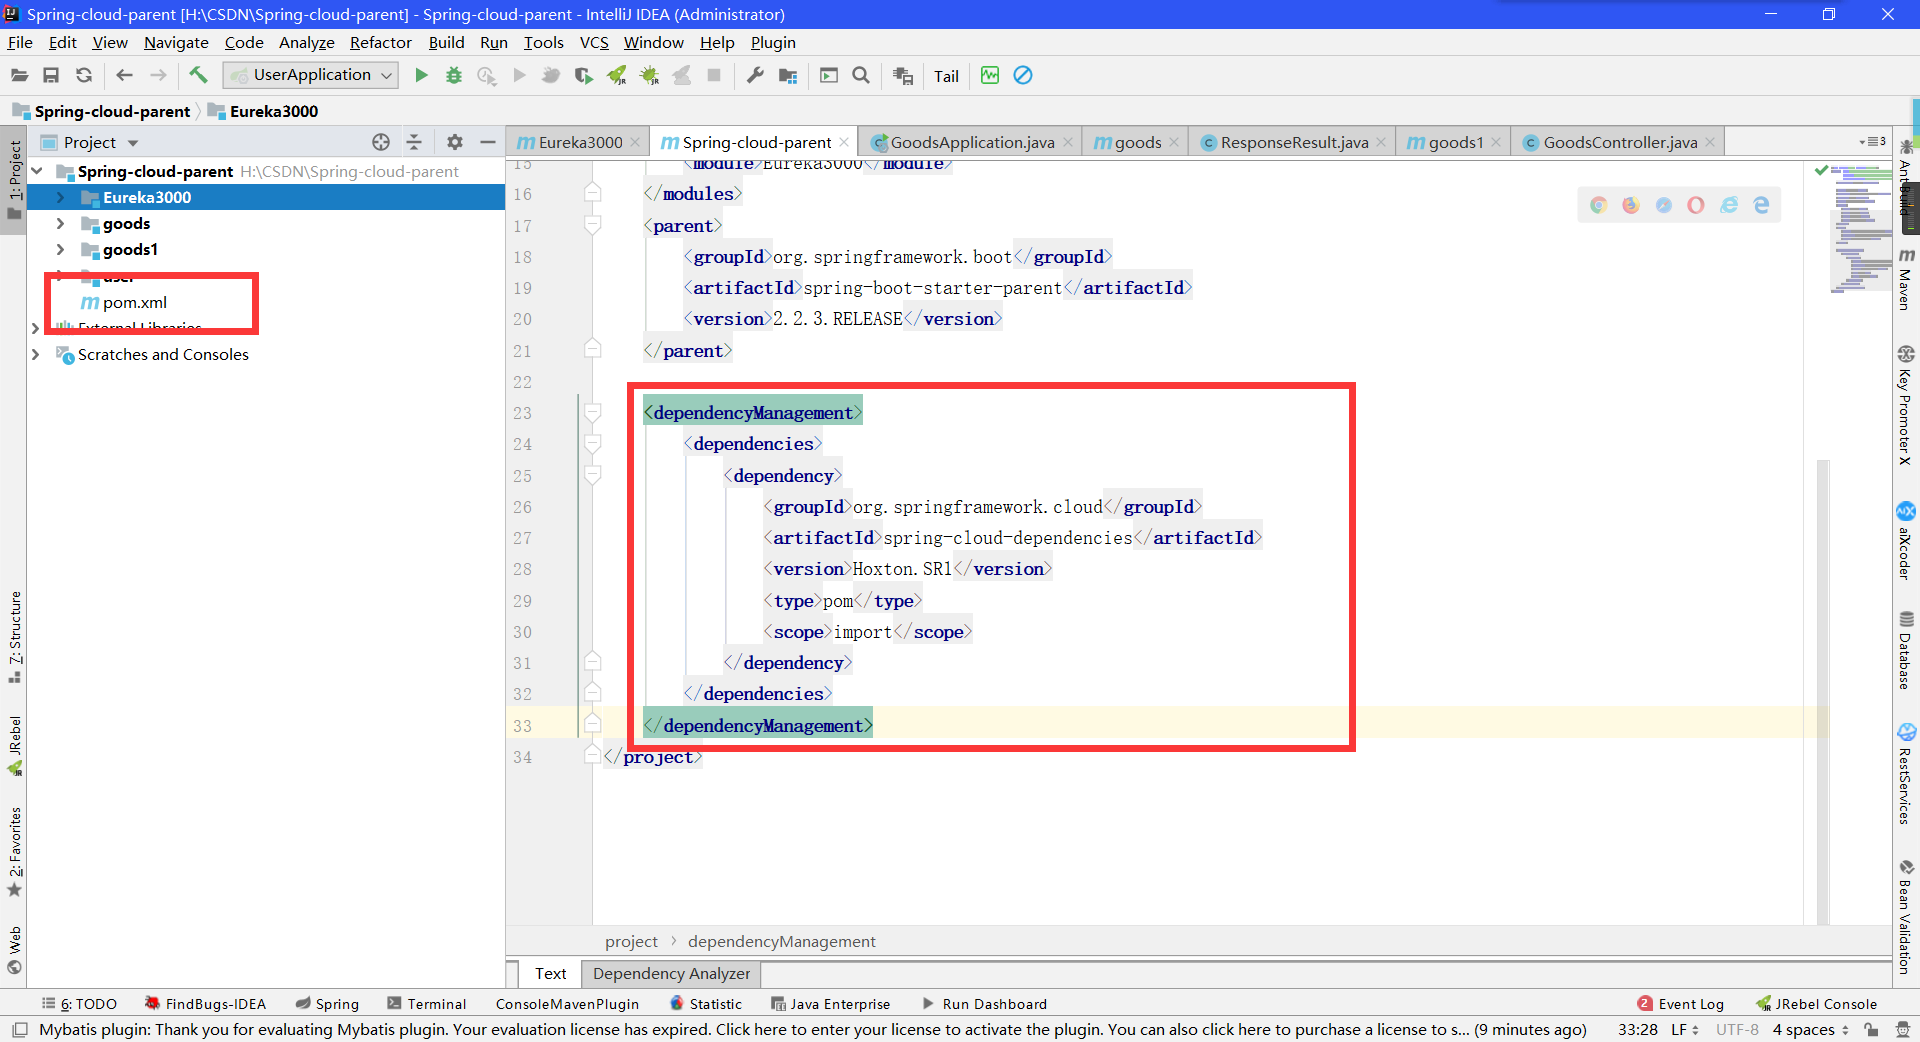1920x1042 pixels.
Task: Open in Opera browser icon
Action: coord(1696,205)
